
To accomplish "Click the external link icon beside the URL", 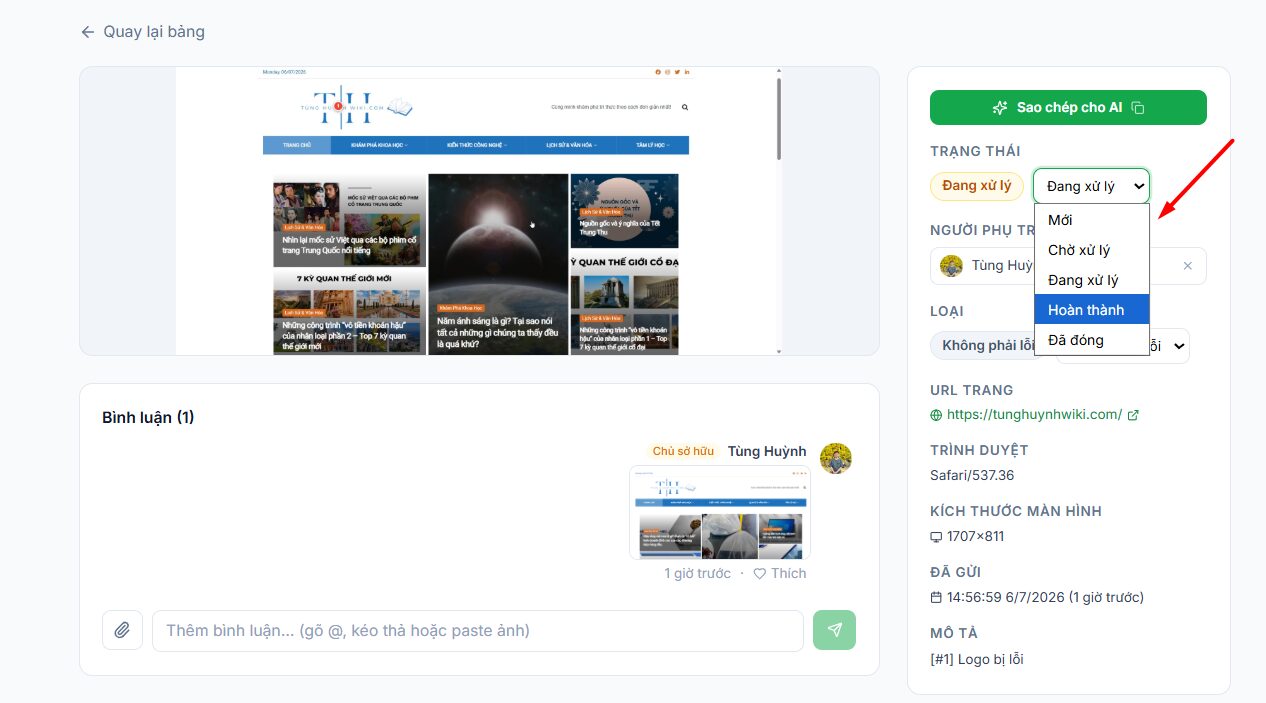I will click(1133, 415).
